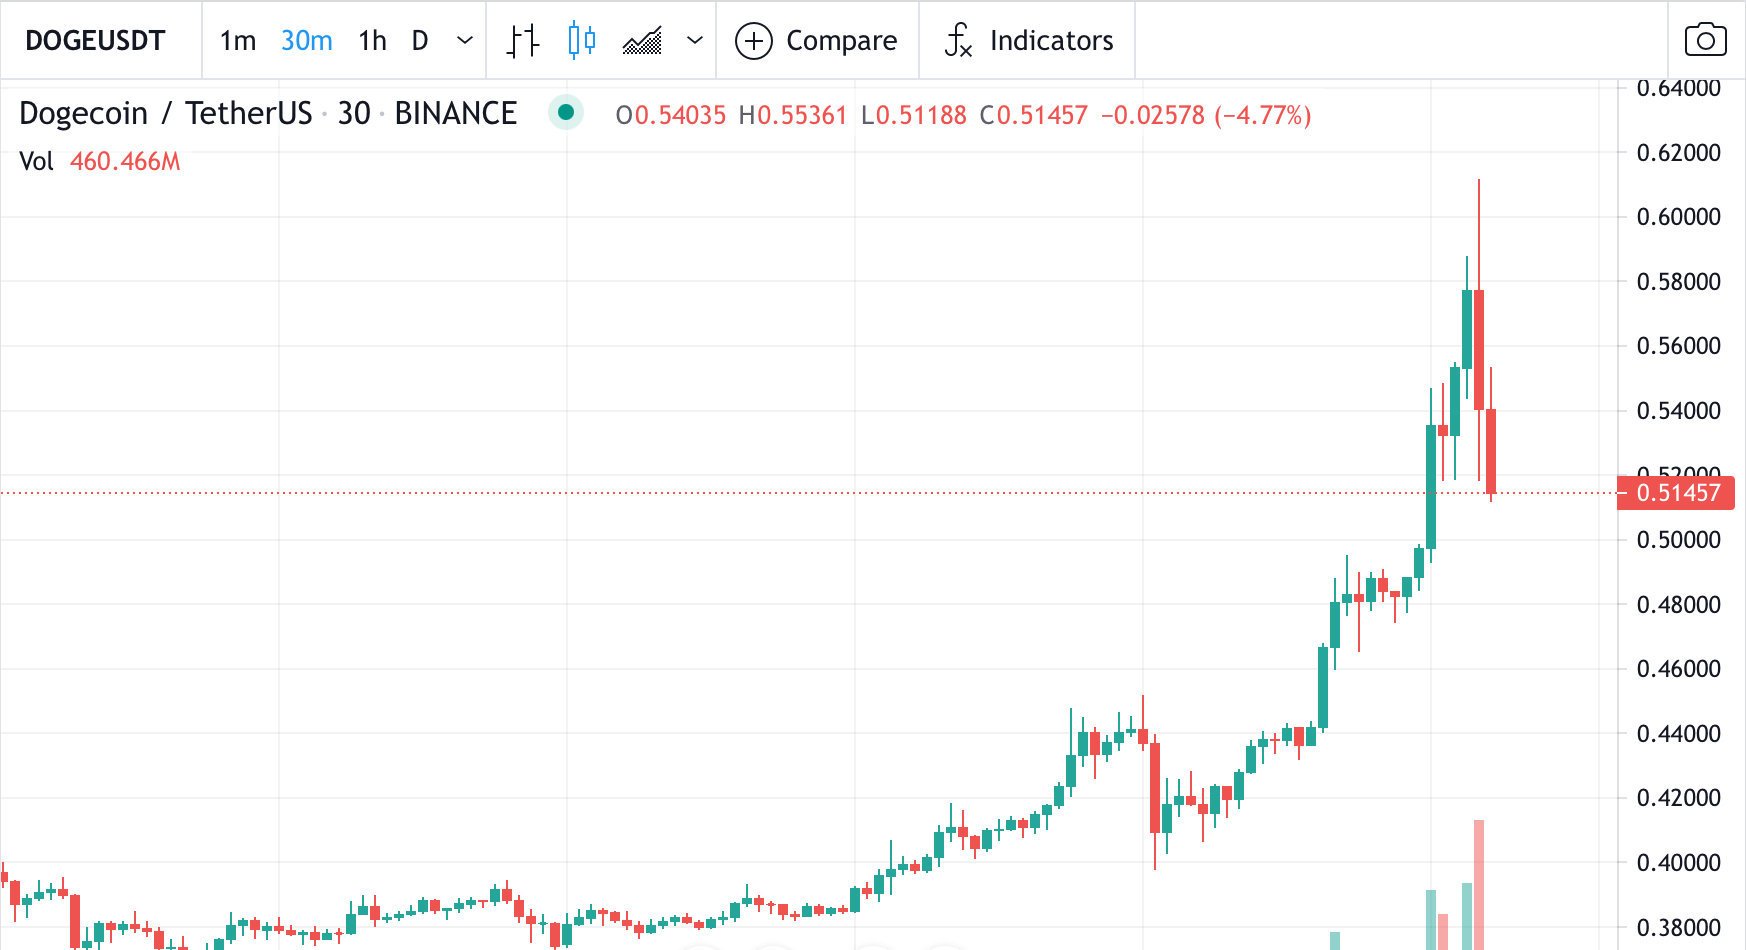Click the Vol 460.466M volume legend
1746x950 pixels.
click(100, 161)
